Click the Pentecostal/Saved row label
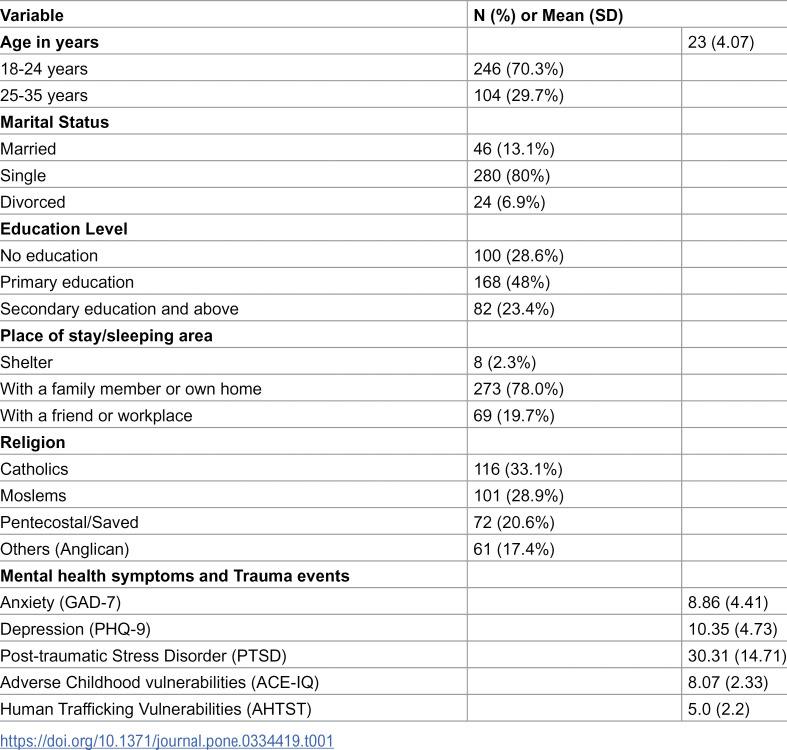The width and height of the screenshot is (787, 750). pyautogui.click(x=69, y=522)
